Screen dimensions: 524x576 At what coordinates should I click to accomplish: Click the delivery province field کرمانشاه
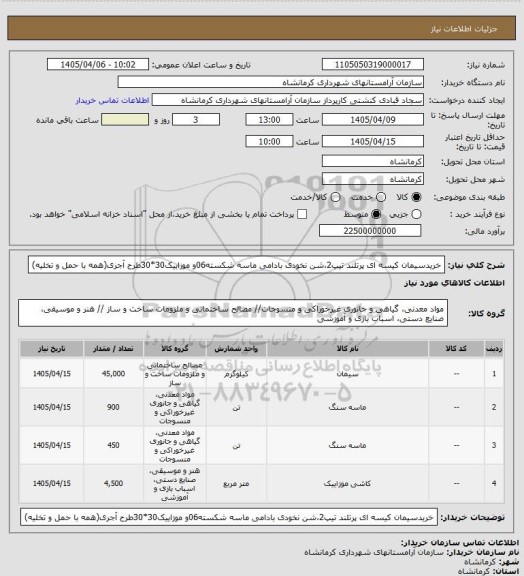point(373,161)
